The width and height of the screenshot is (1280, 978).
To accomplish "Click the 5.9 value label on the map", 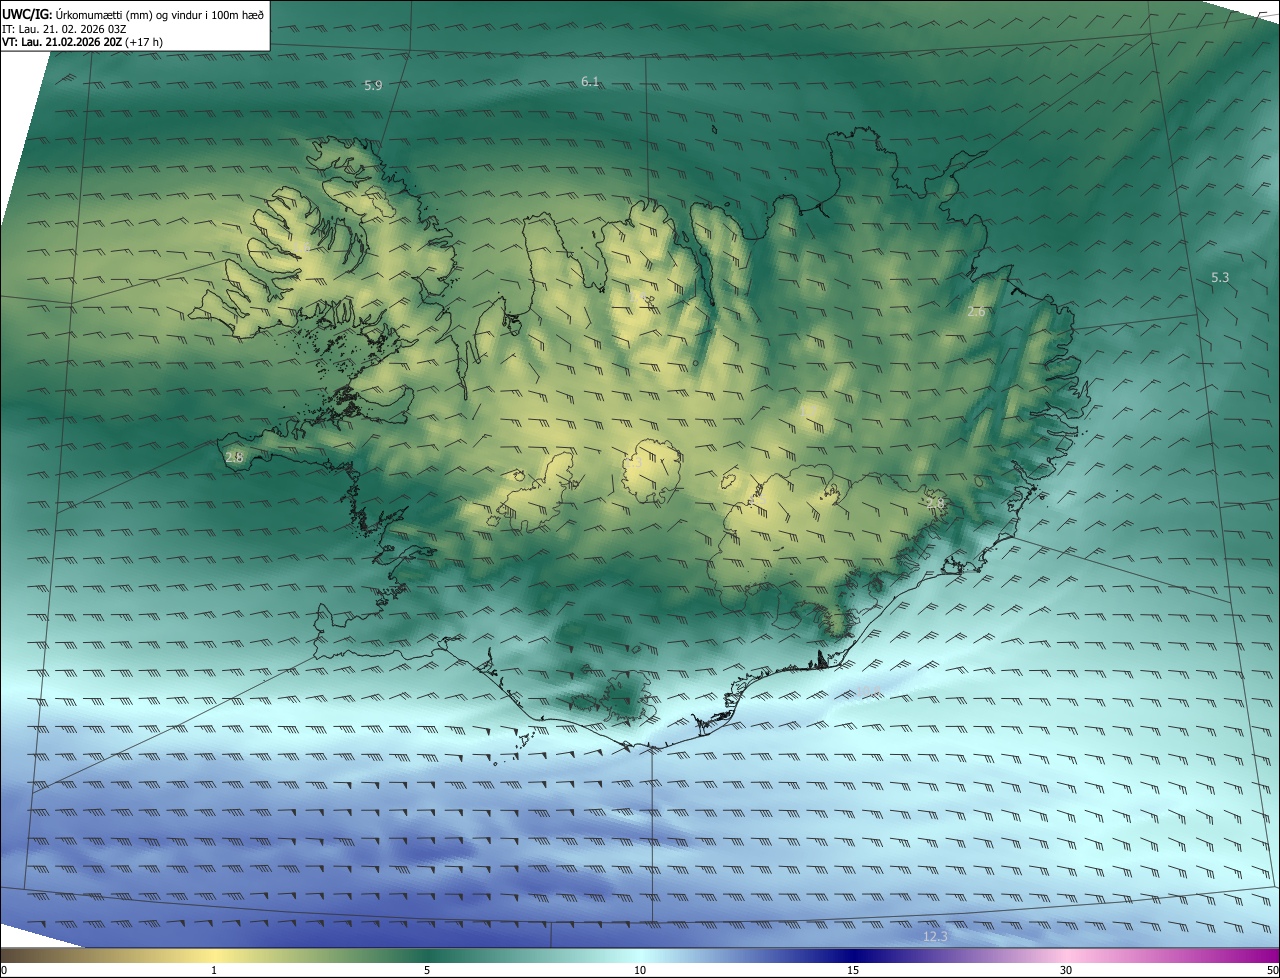I will (373, 86).
